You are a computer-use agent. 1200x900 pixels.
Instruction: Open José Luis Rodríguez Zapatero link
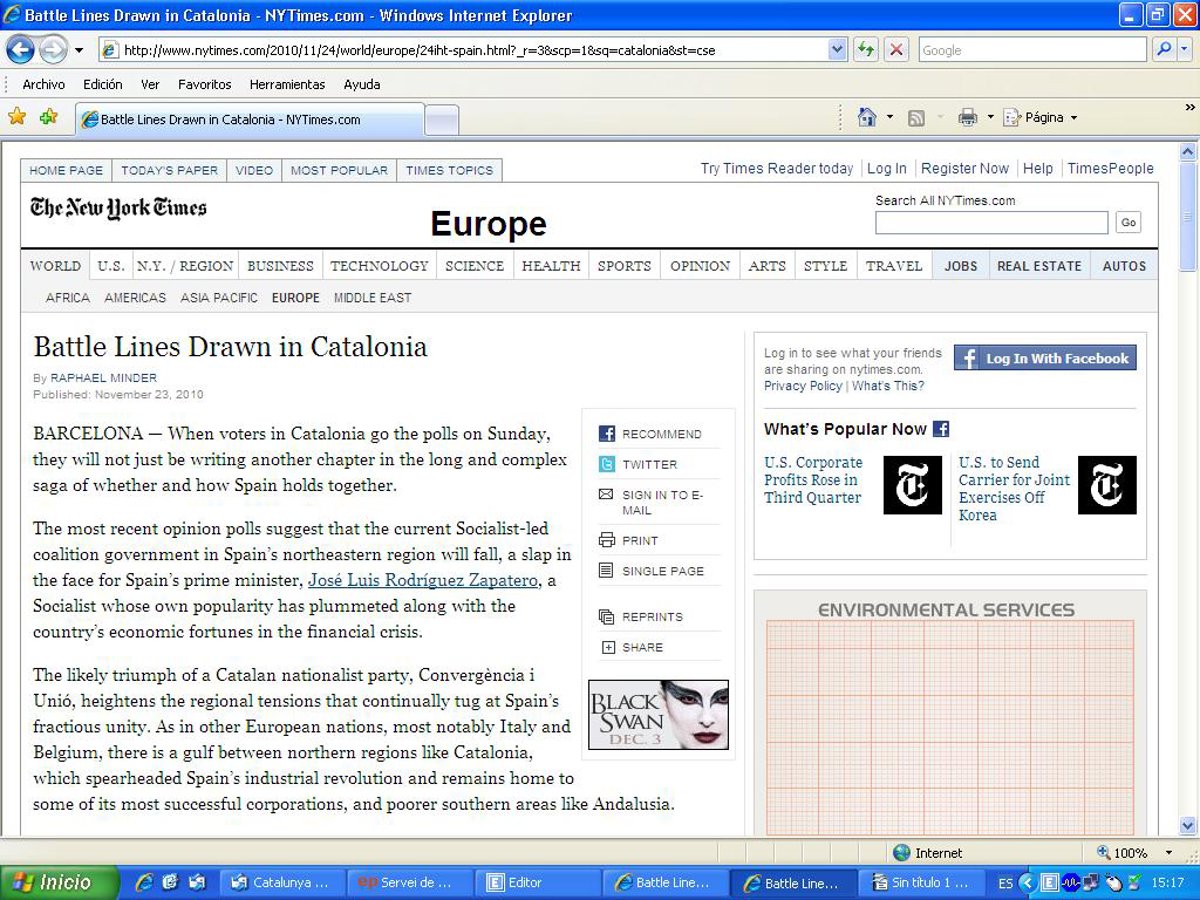423,580
